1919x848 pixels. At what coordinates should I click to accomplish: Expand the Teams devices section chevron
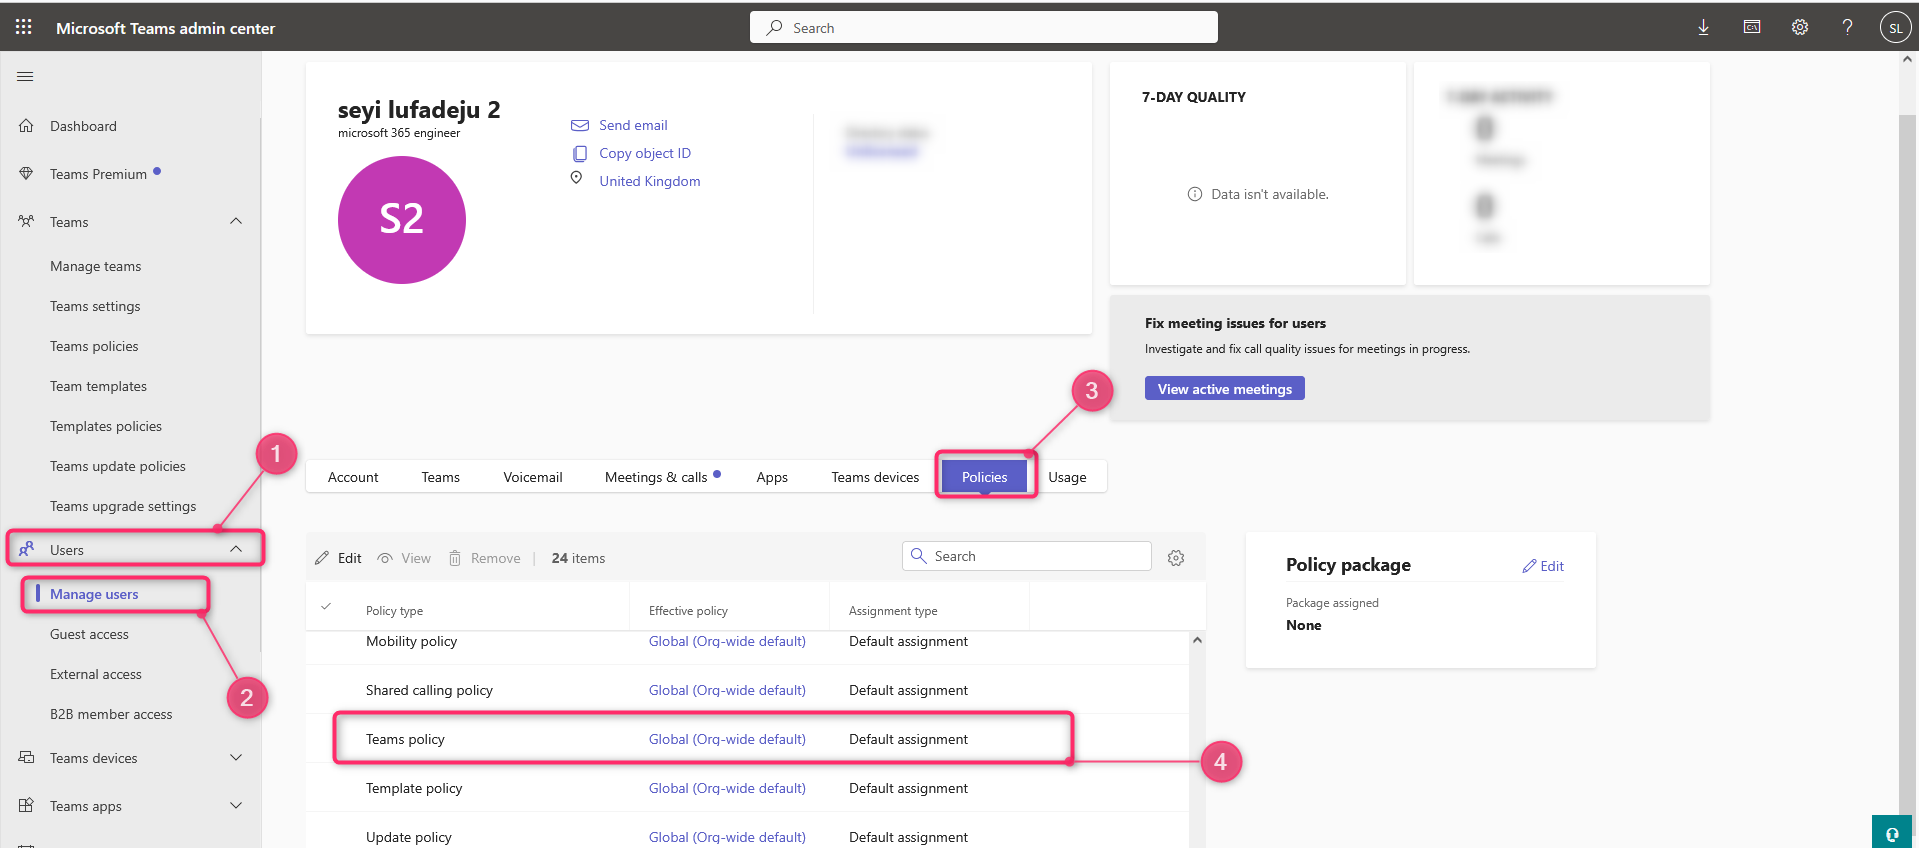[x=236, y=757]
